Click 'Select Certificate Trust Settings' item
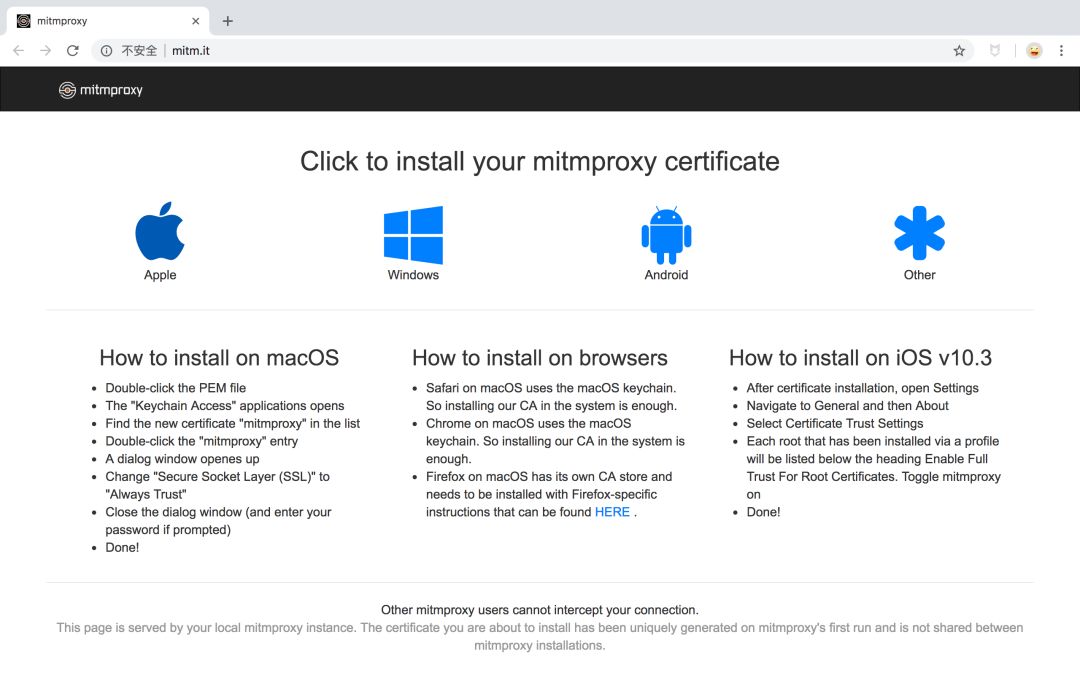Viewport: 1080px width, 675px height. click(x=835, y=424)
